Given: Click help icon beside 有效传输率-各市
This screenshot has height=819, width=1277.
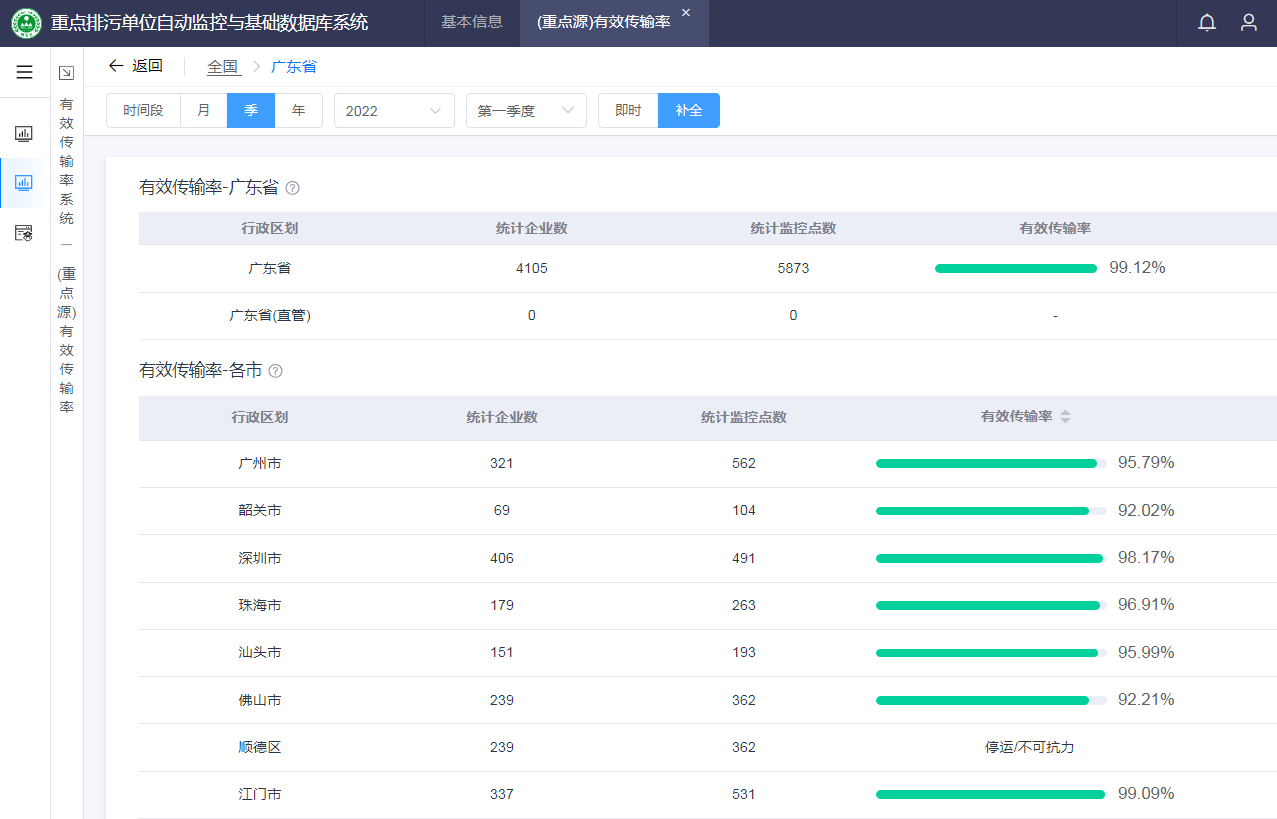Looking at the screenshot, I should click(x=276, y=371).
